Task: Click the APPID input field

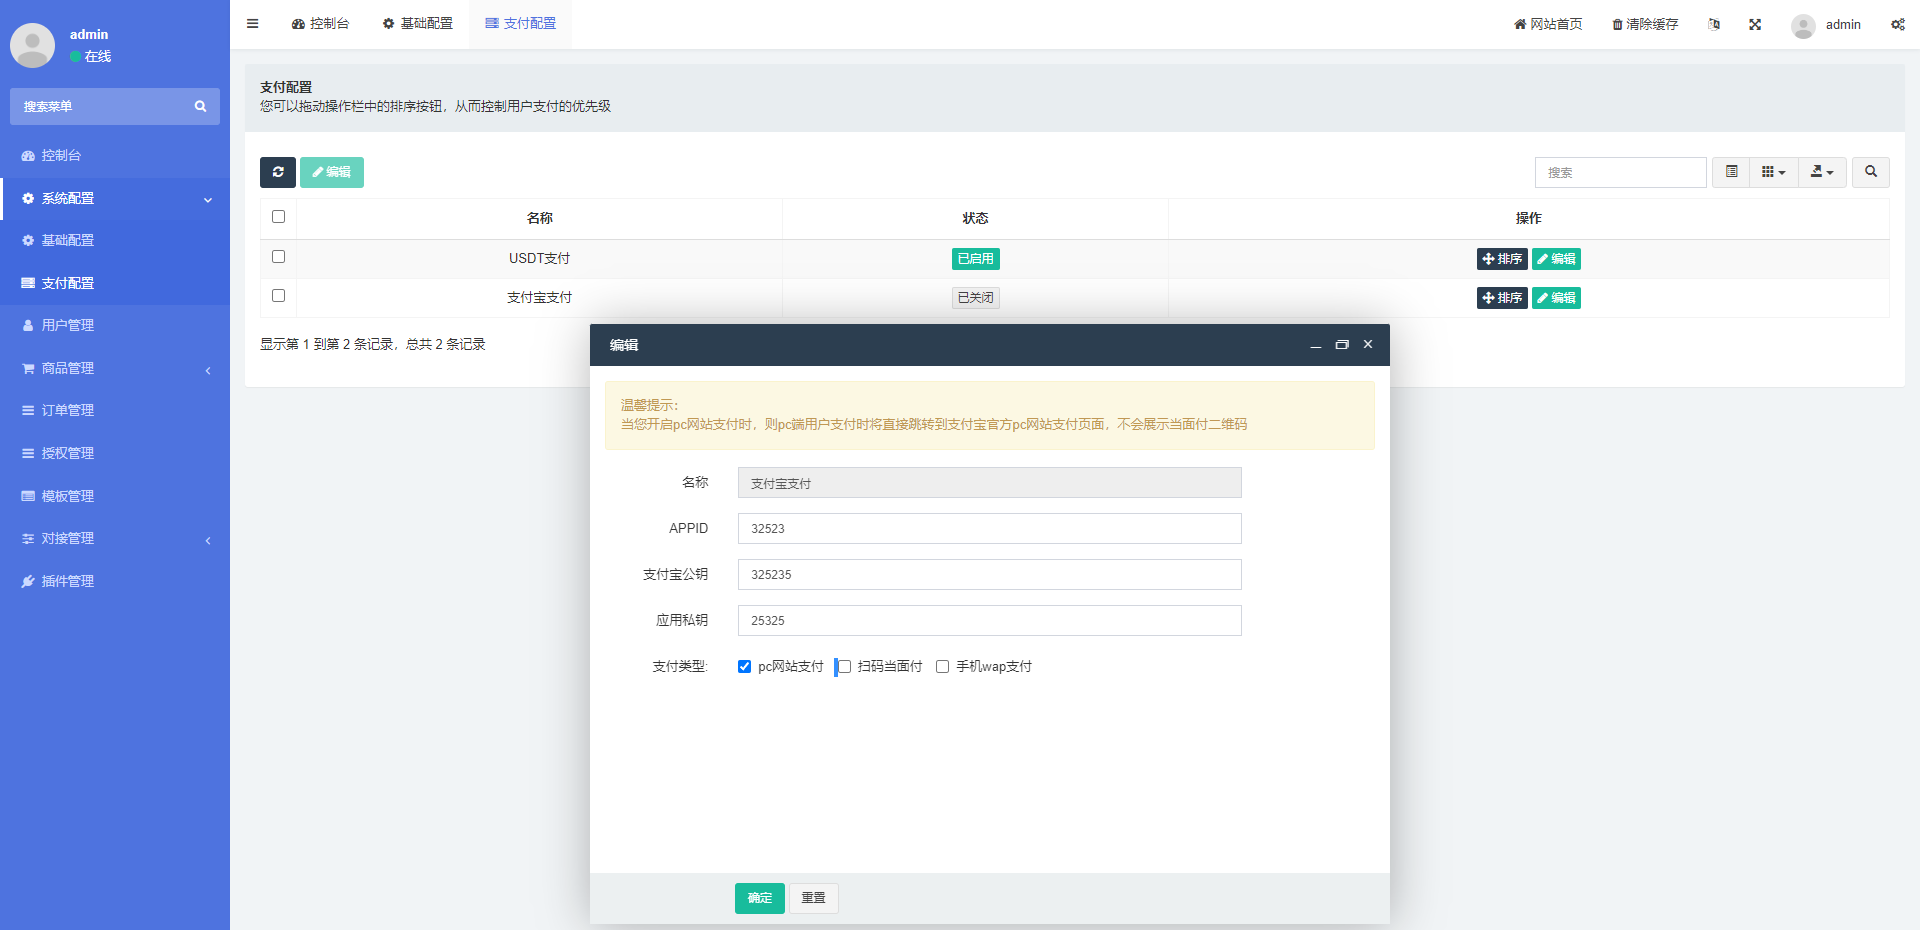Action: pos(990,529)
